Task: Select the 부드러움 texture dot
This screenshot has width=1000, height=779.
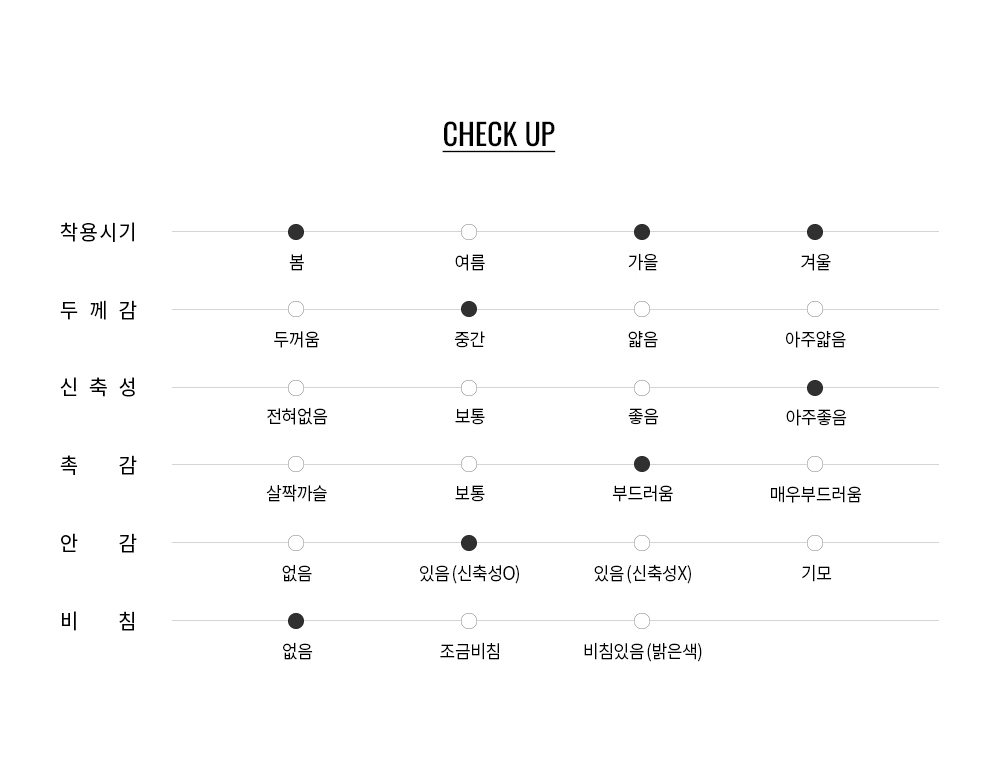Action: pos(642,464)
